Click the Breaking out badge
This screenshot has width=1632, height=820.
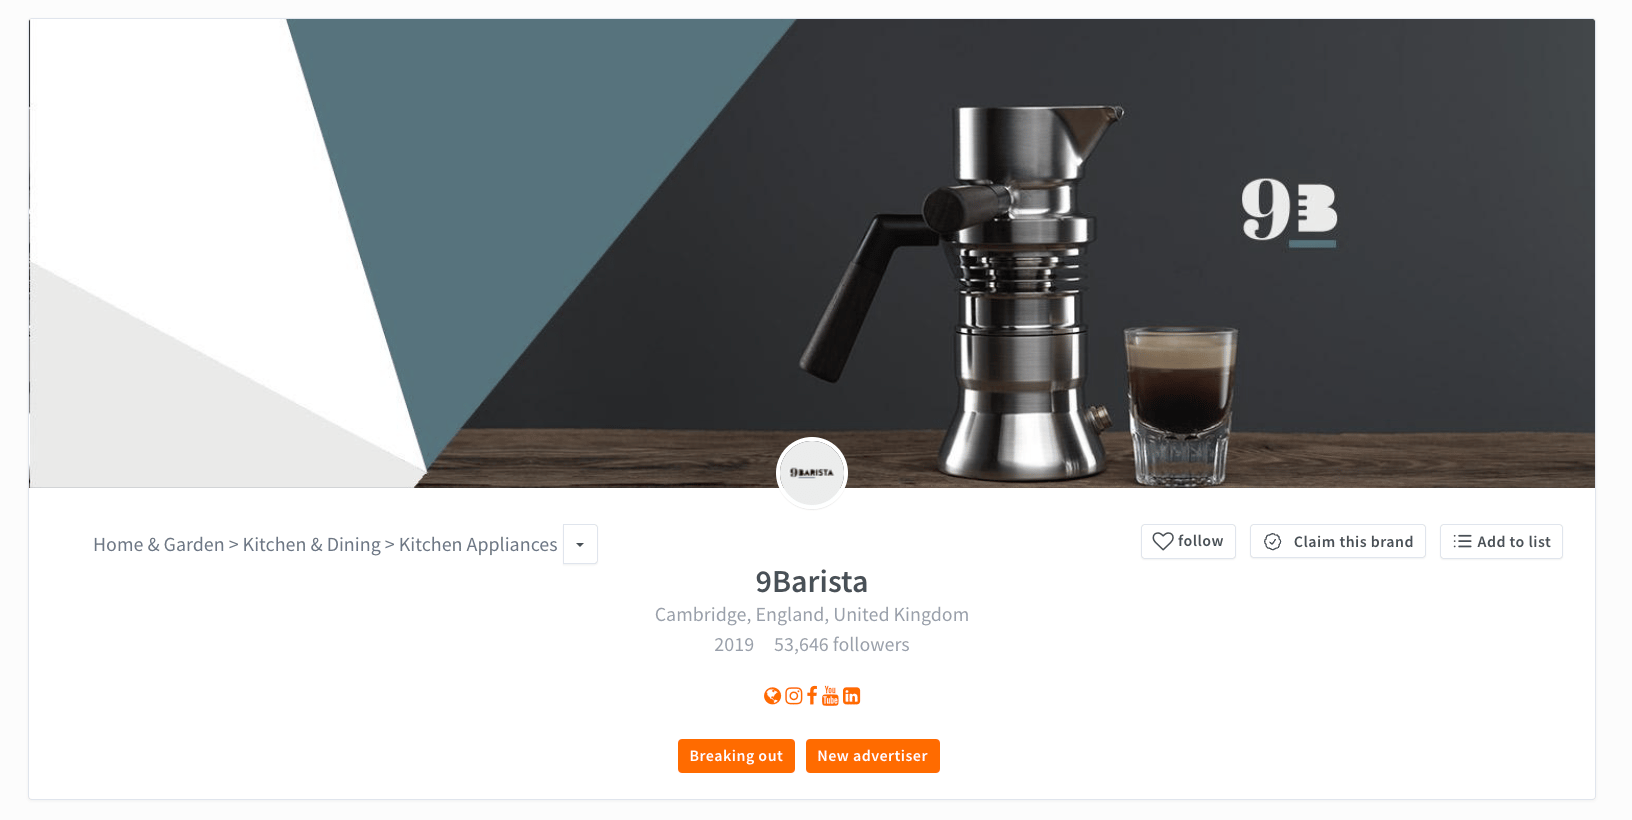point(736,756)
